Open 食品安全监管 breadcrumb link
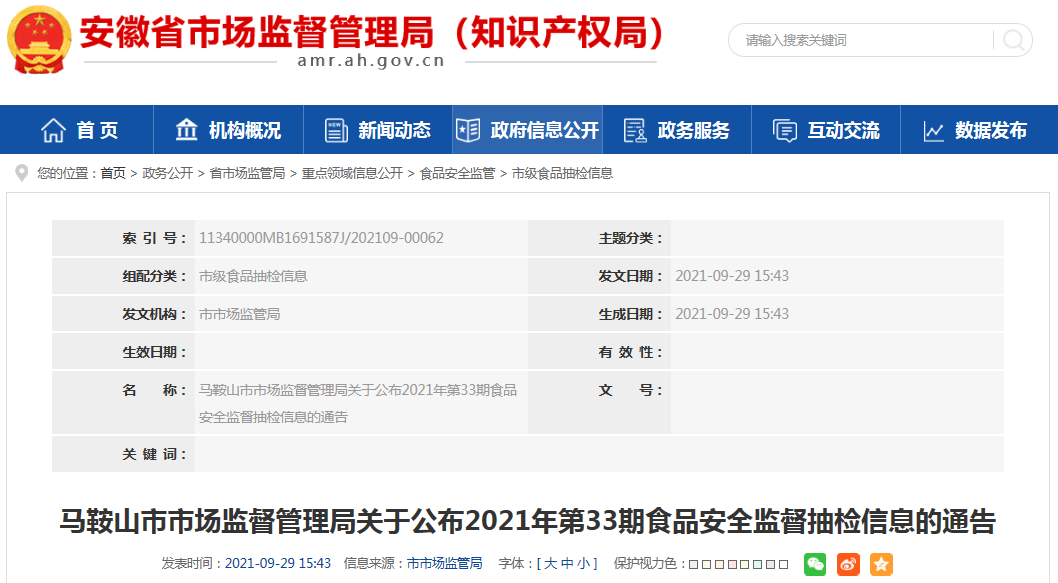The image size is (1058, 583). pos(457,173)
